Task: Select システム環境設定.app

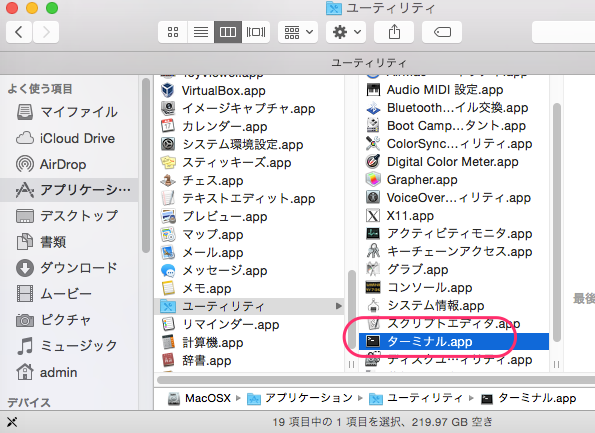Action: point(250,145)
